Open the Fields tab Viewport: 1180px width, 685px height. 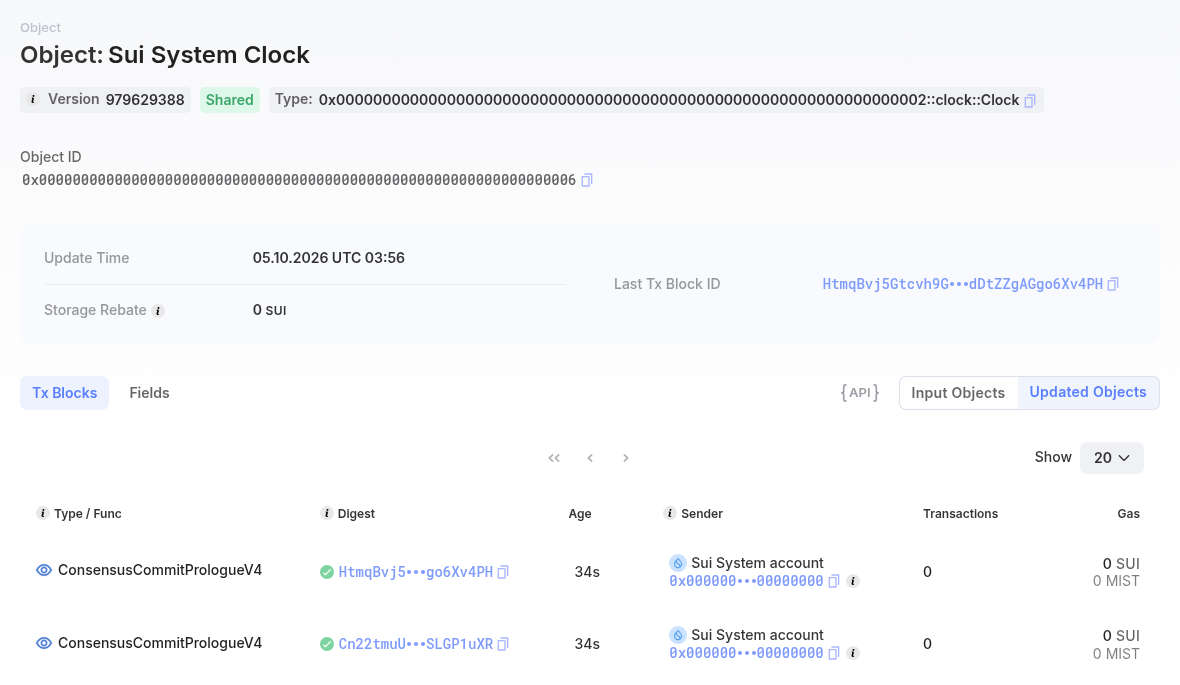point(149,393)
